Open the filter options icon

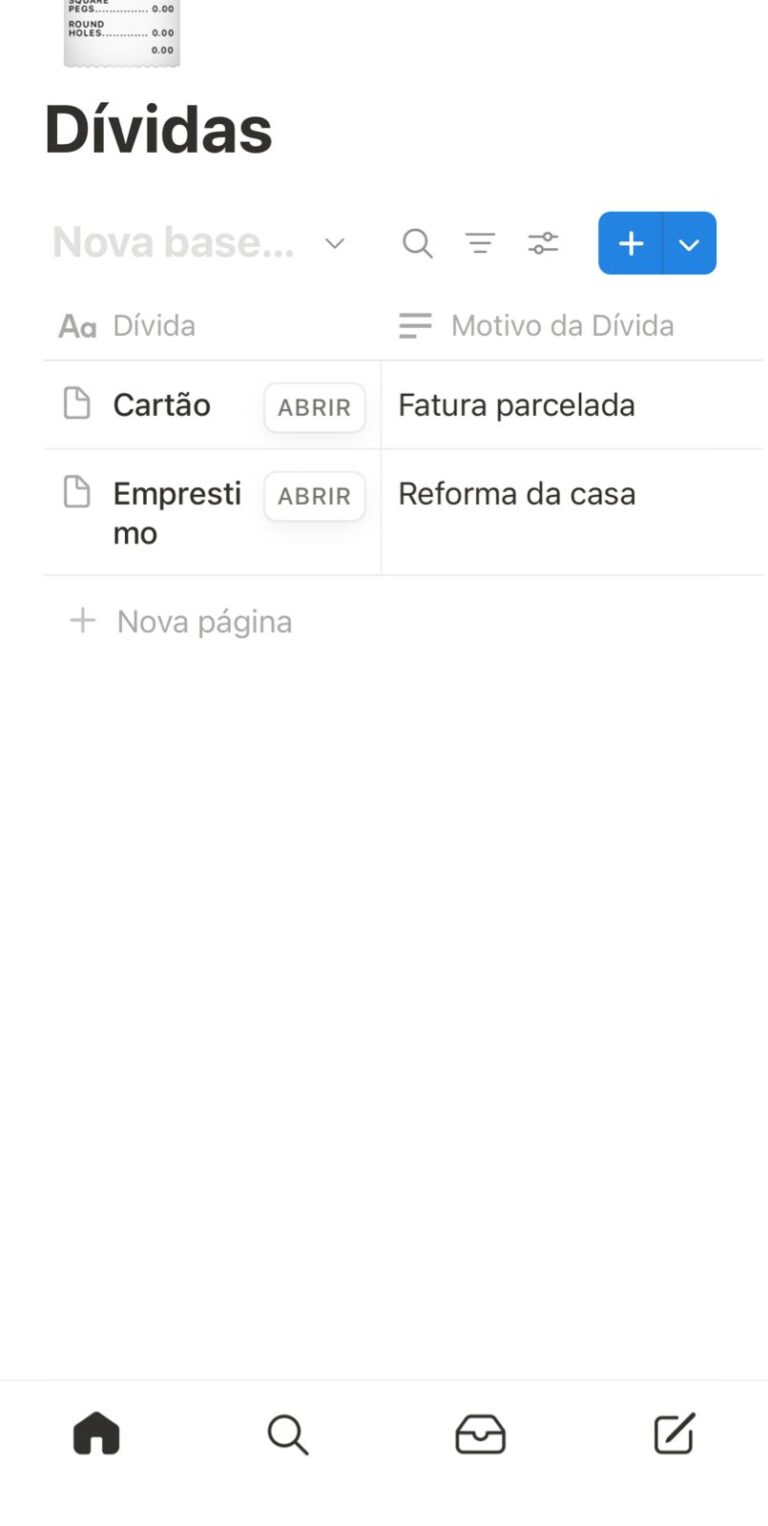tap(480, 243)
